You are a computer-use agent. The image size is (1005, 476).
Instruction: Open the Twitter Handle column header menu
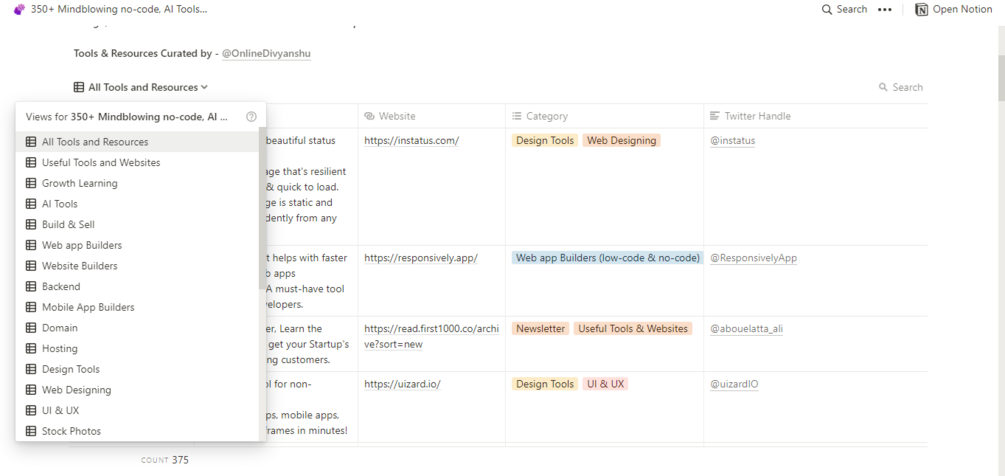pos(750,117)
